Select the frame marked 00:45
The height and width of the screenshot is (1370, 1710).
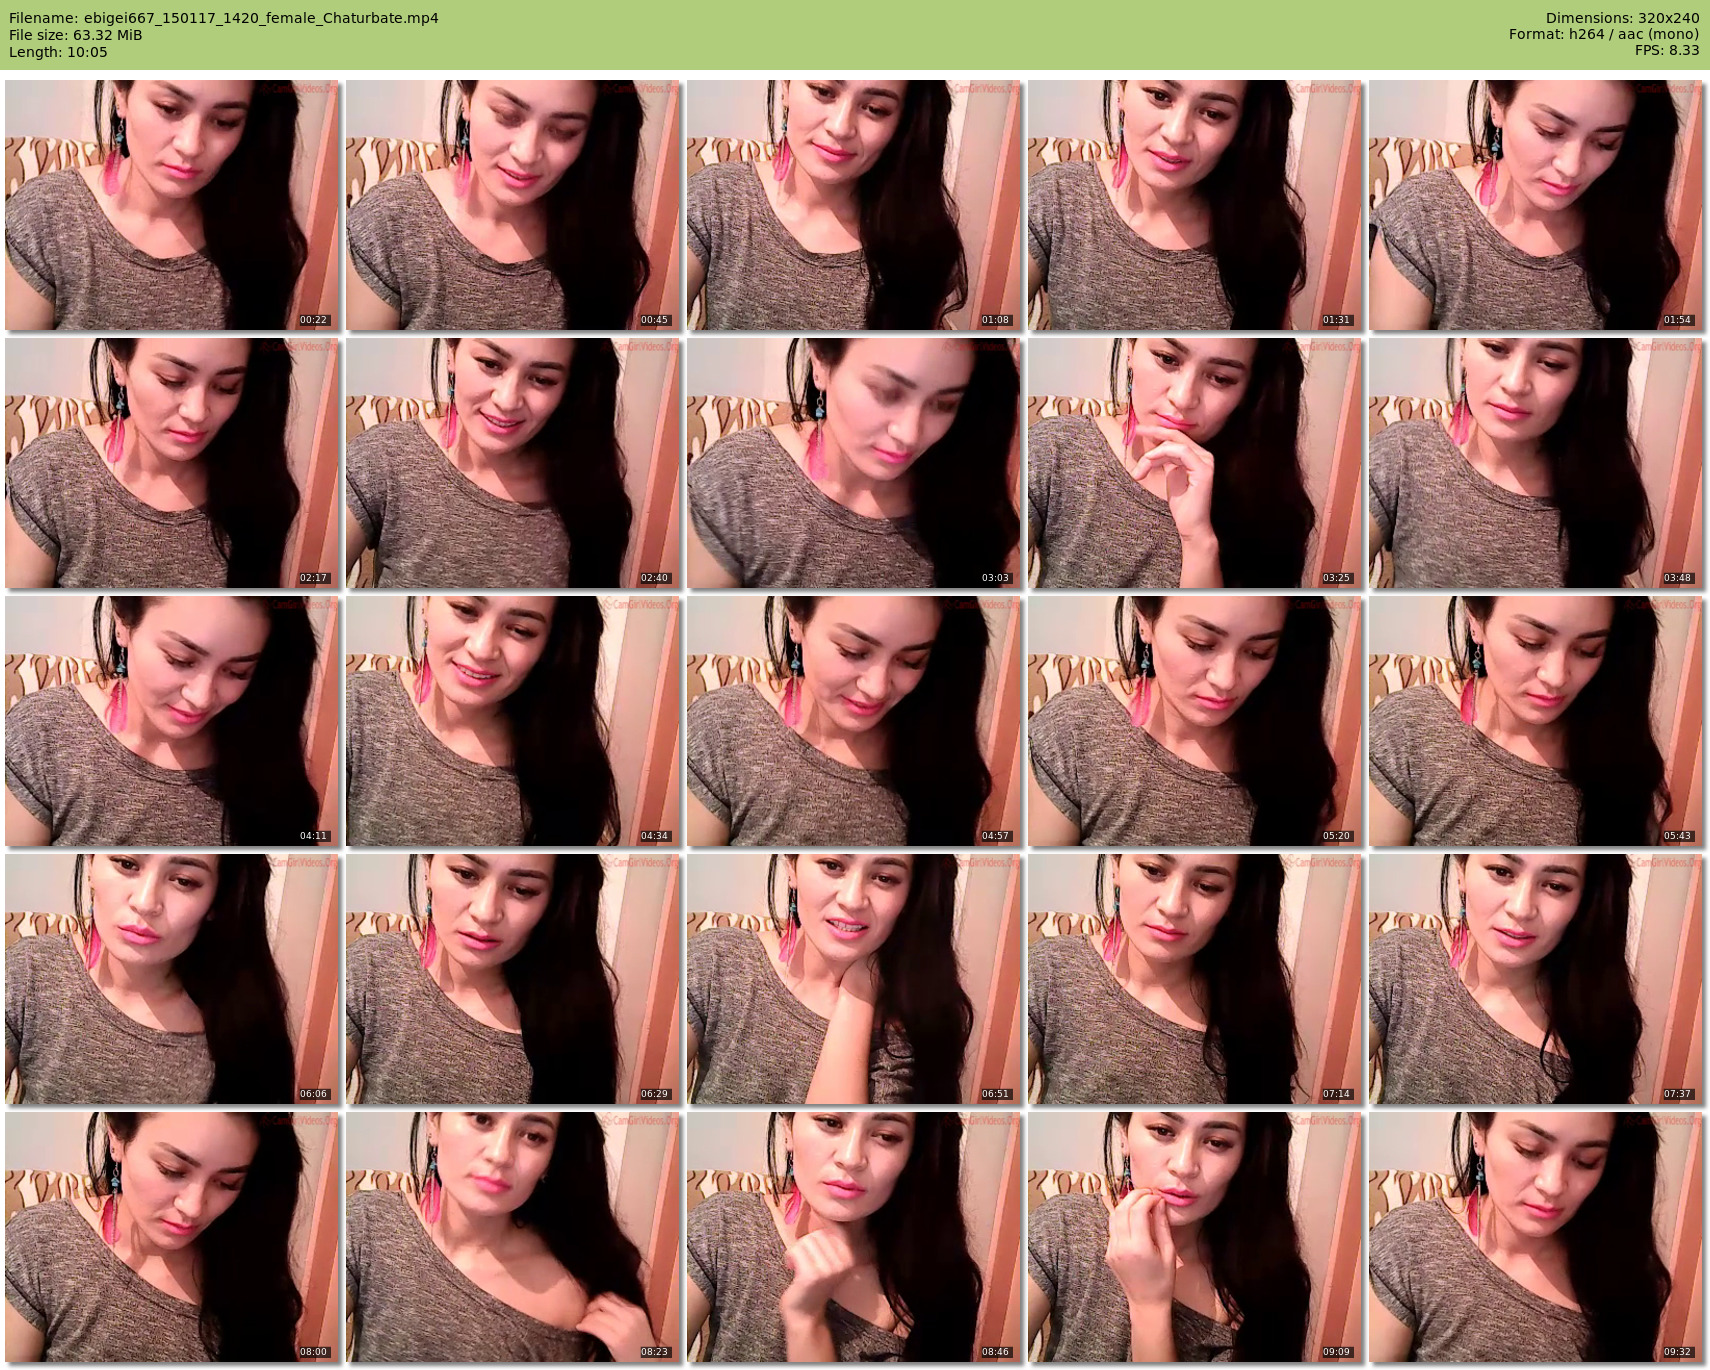pyautogui.click(x=513, y=205)
